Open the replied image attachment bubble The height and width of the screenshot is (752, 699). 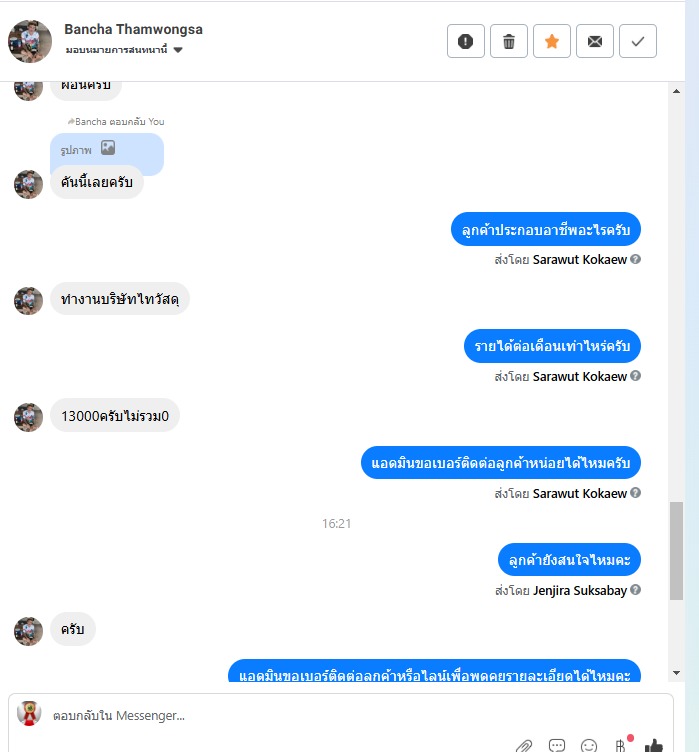tap(107, 150)
